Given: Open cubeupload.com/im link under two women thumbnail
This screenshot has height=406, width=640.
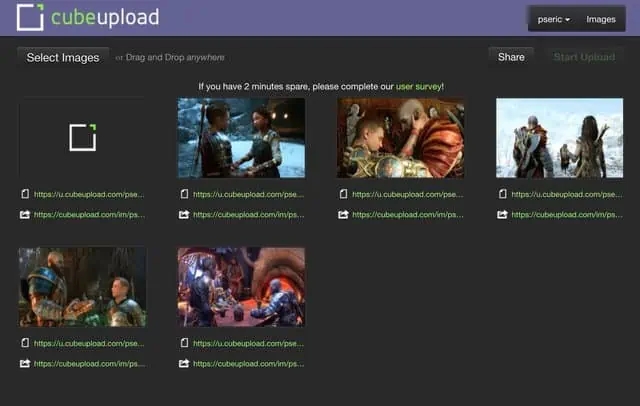Looking at the screenshot, I should point(249,215).
